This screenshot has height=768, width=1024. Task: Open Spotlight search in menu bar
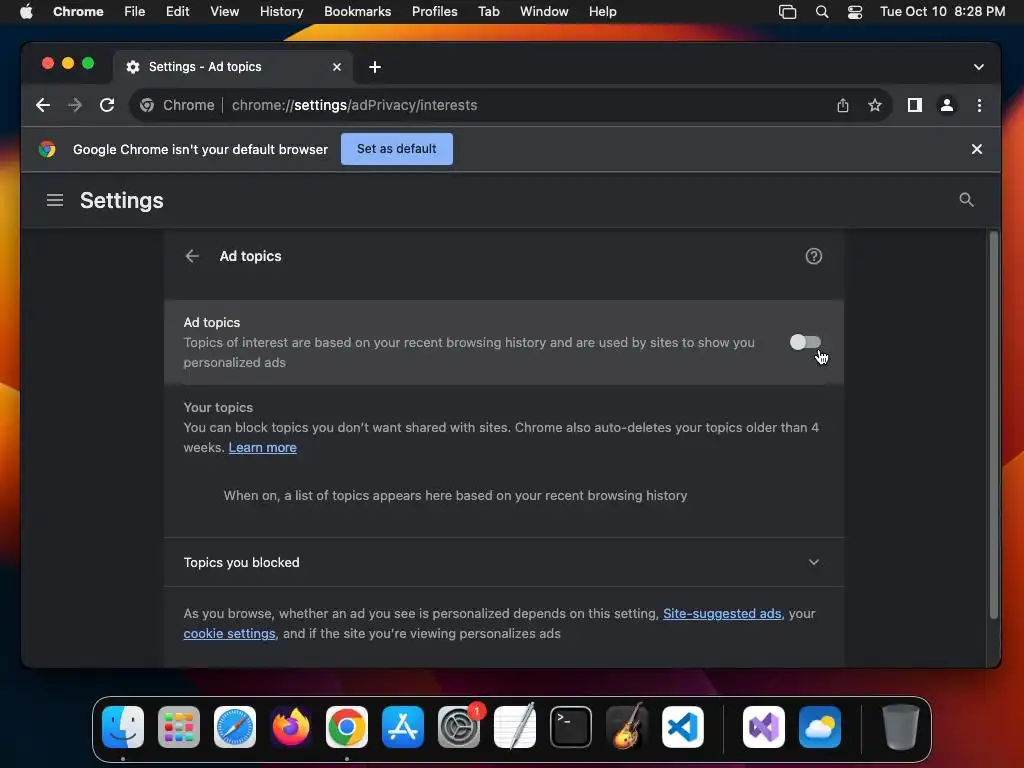[822, 12]
